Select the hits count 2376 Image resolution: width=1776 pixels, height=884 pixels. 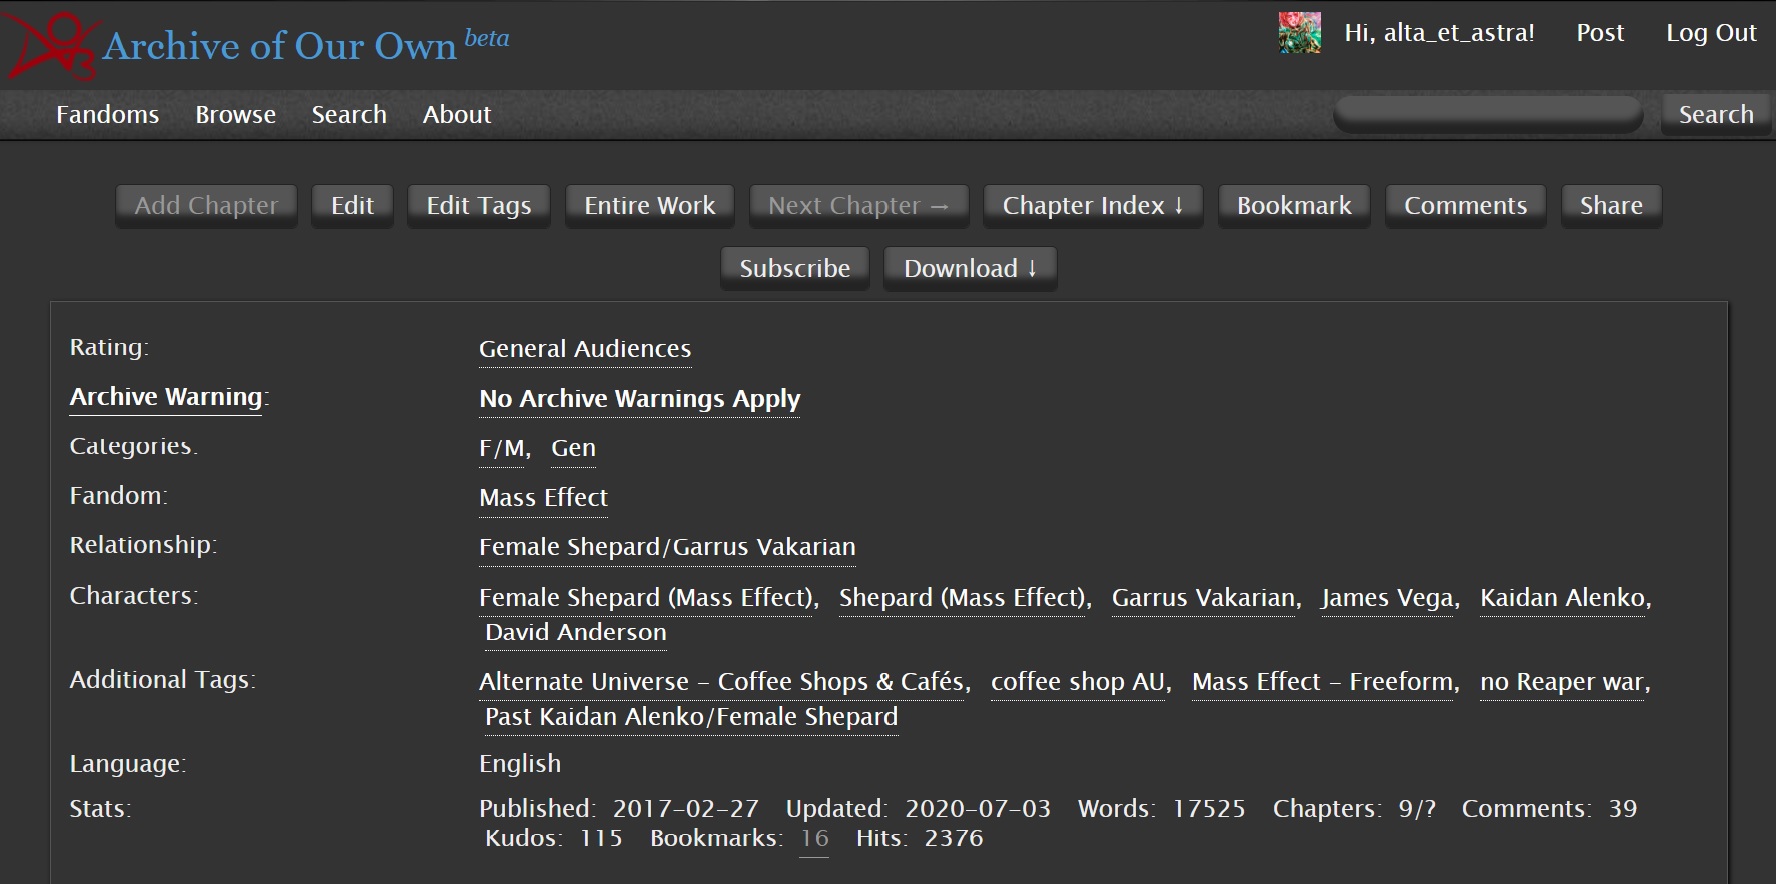[954, 839]
